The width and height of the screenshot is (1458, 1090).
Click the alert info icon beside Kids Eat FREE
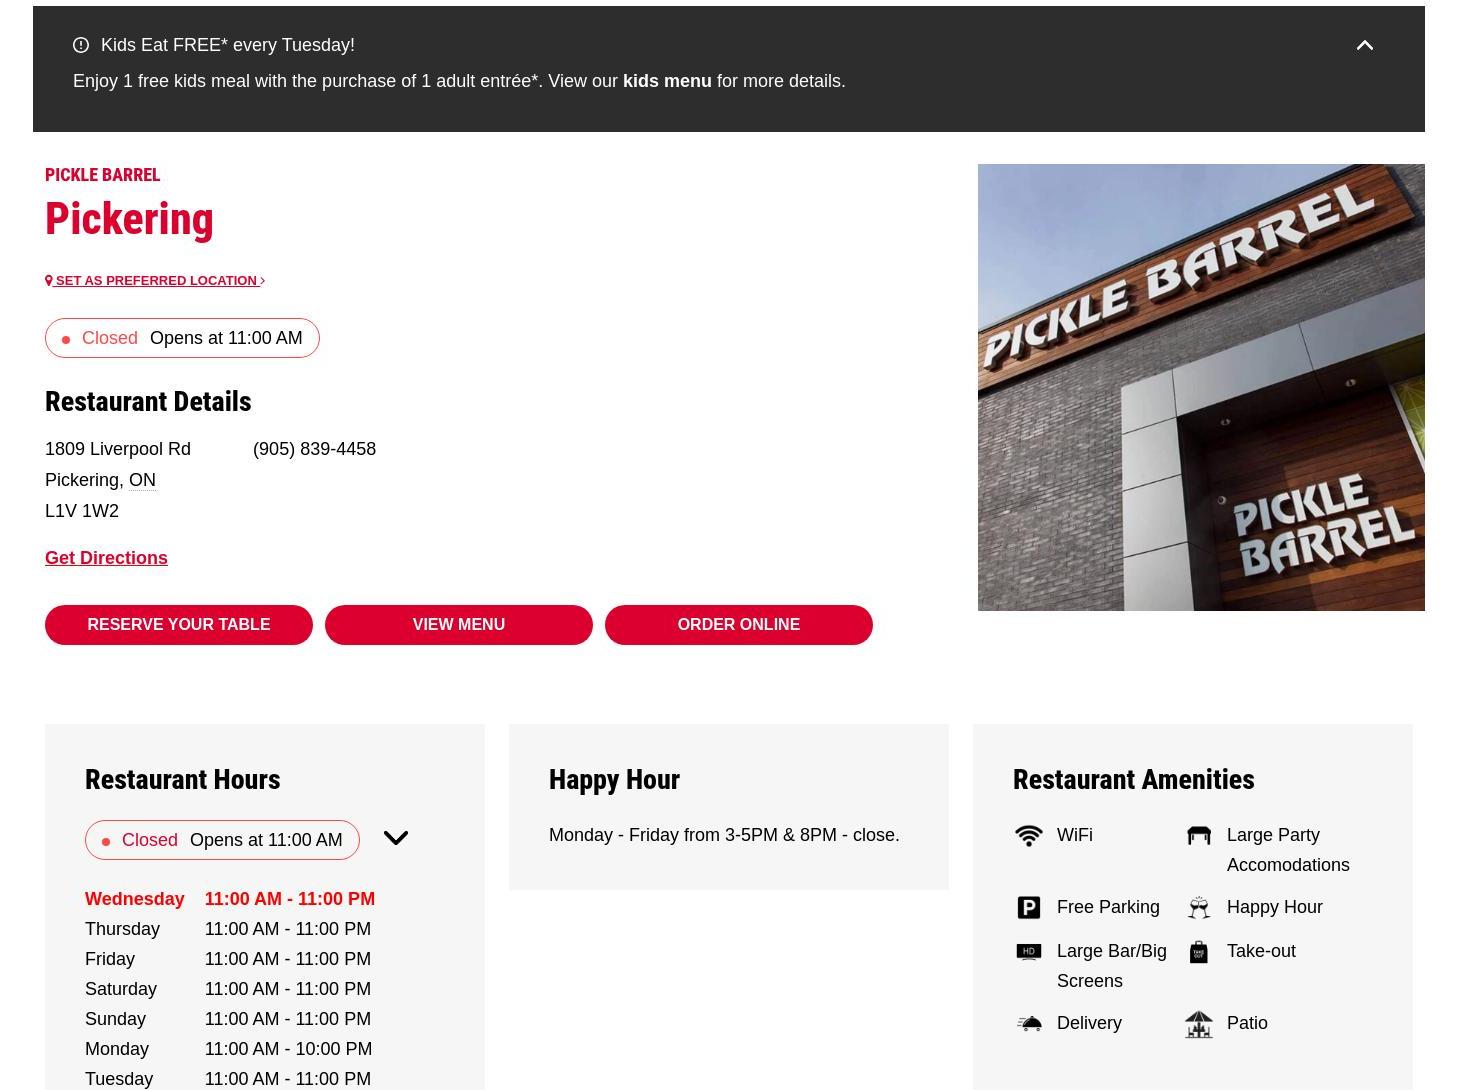tap(81, 45)
